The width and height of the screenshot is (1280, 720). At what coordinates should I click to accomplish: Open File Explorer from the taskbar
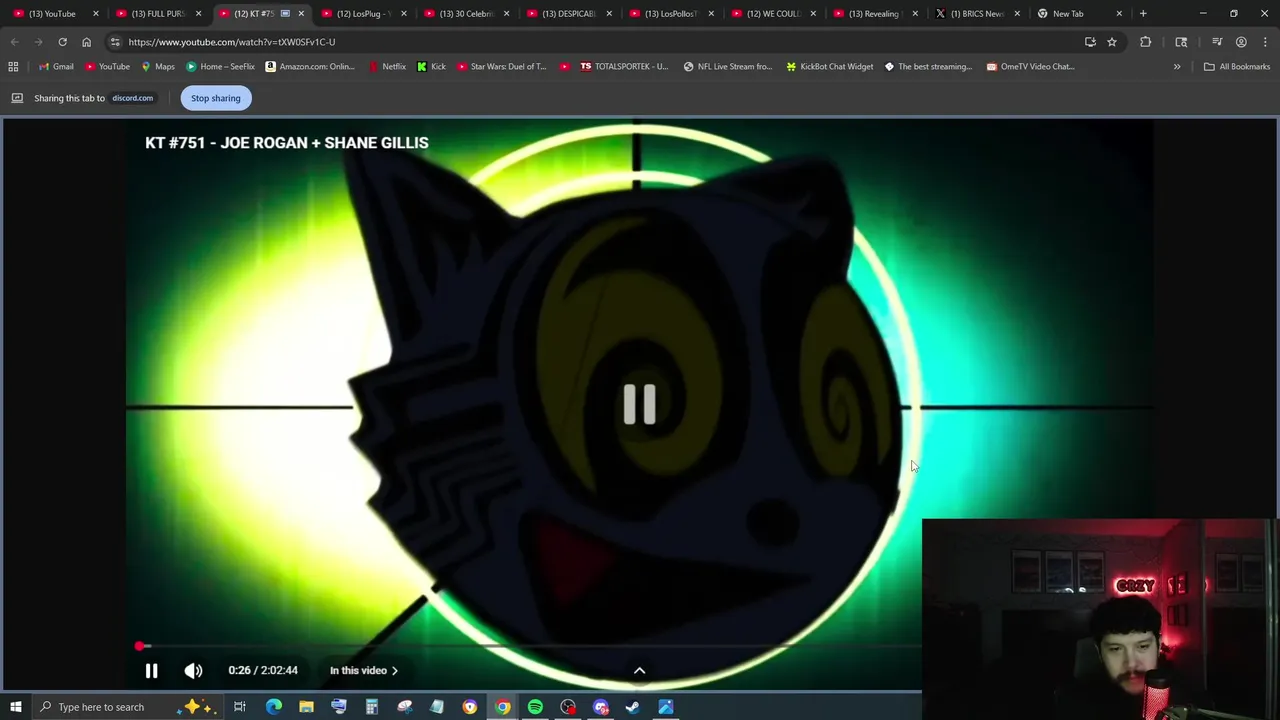click(306, 707)
